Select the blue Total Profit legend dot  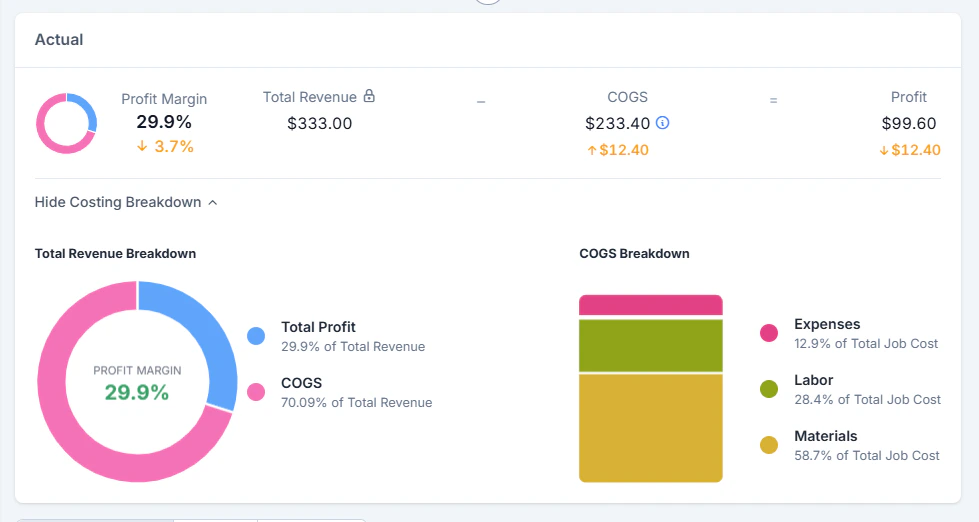point(256,336)
